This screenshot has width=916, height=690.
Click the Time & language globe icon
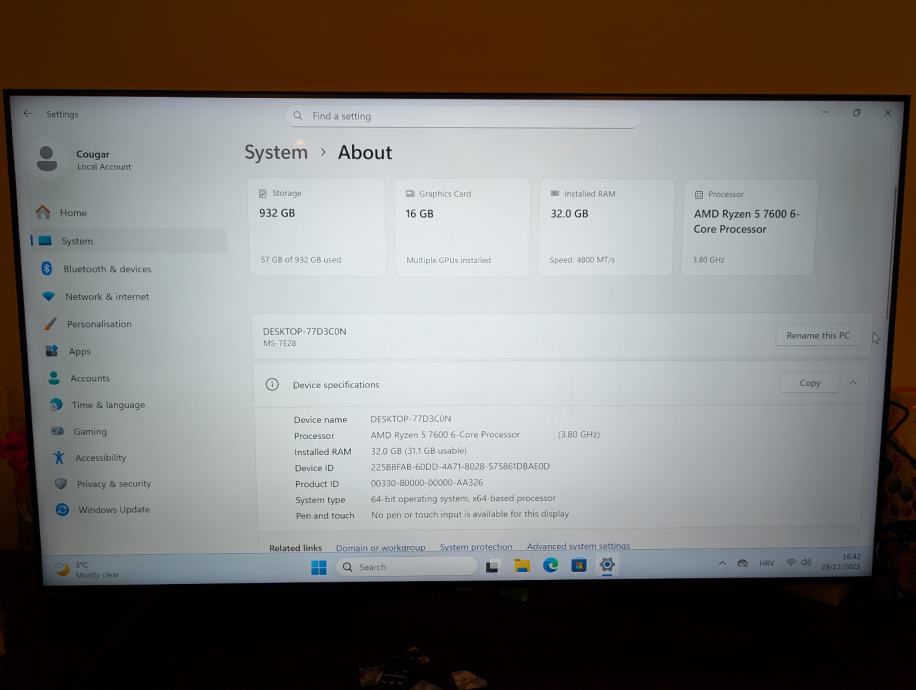coord(56,404)
